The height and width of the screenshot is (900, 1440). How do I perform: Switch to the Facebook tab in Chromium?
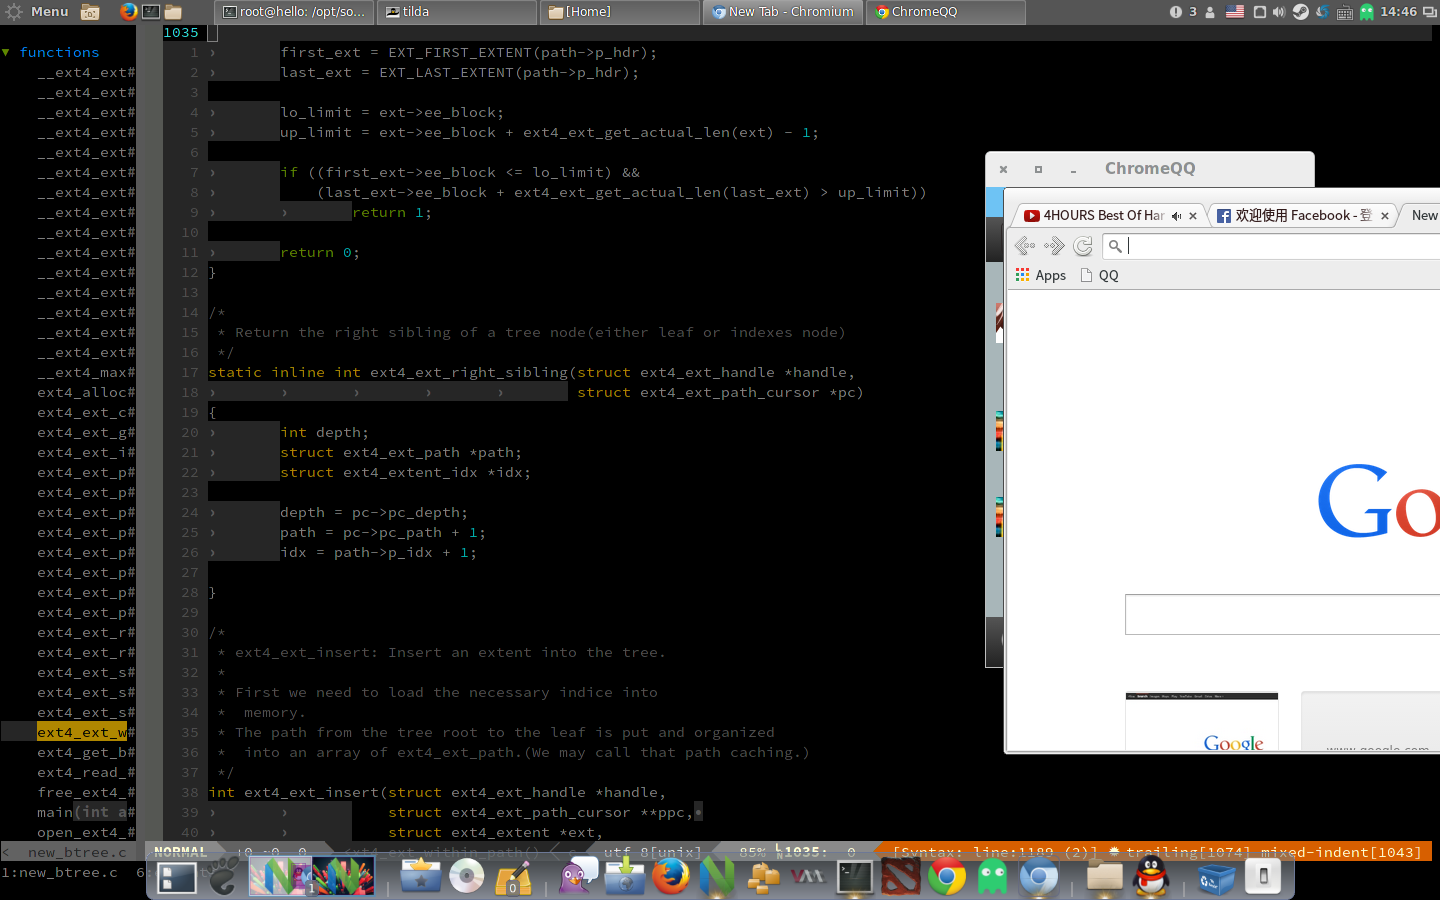1303,215
